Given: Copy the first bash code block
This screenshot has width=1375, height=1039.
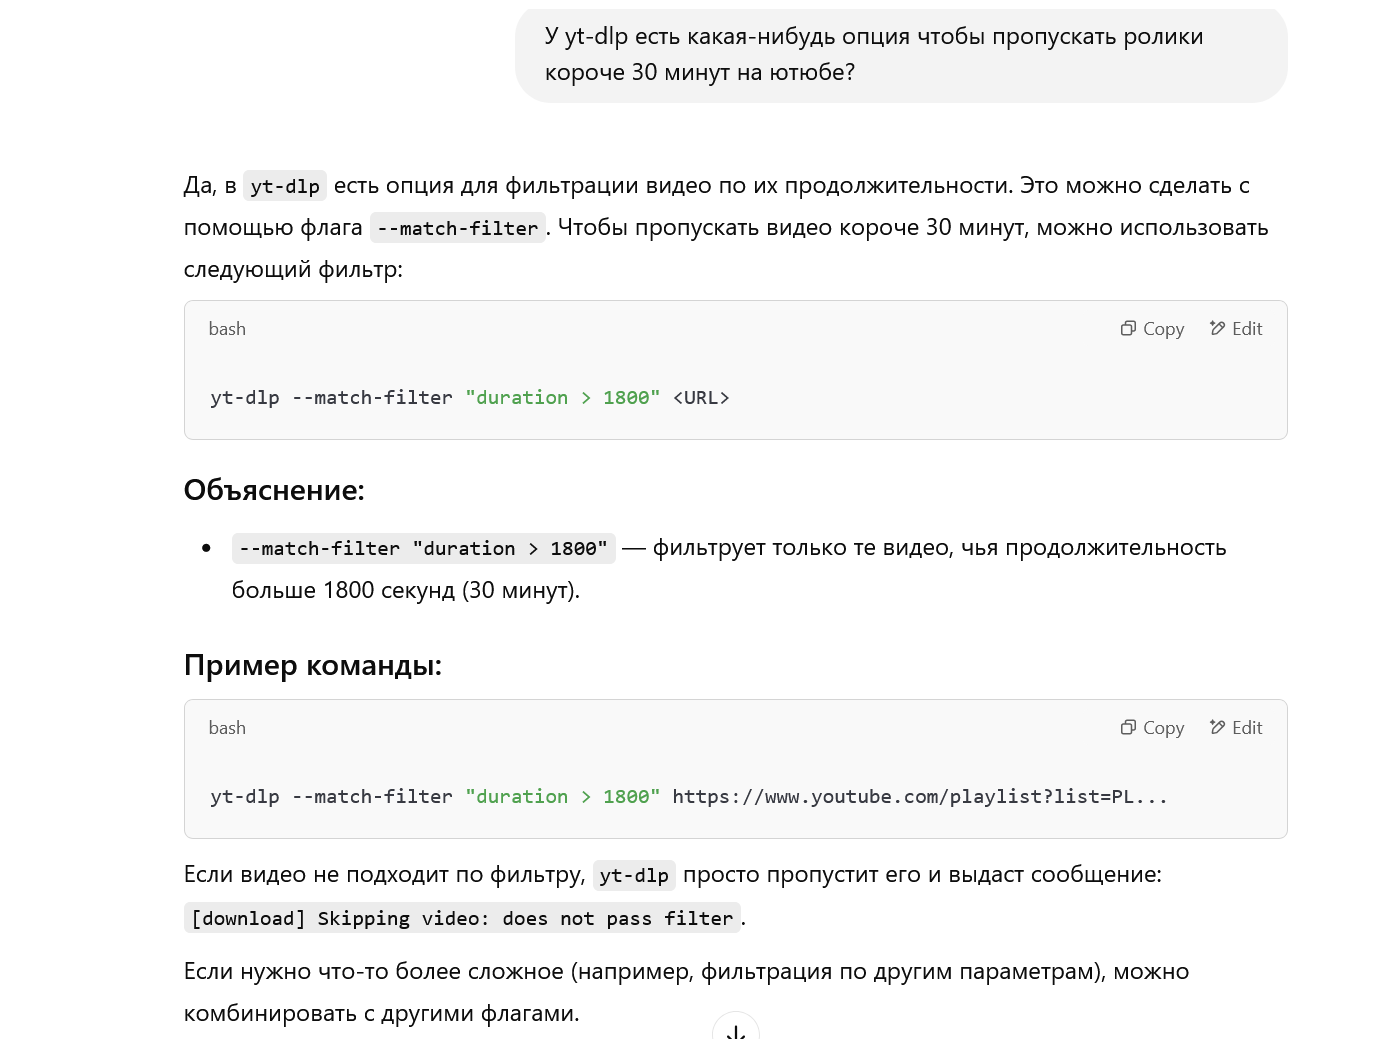Looking at the screenshot, I should tap(1152, 329).
